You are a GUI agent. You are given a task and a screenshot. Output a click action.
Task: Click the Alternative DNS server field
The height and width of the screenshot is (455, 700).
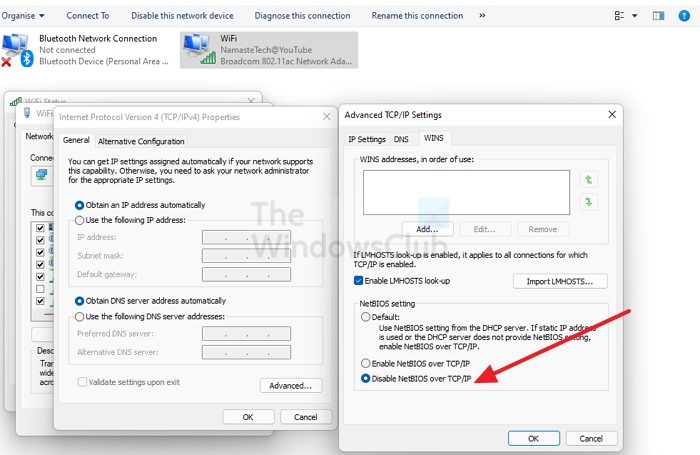click(x=246, y=352)
